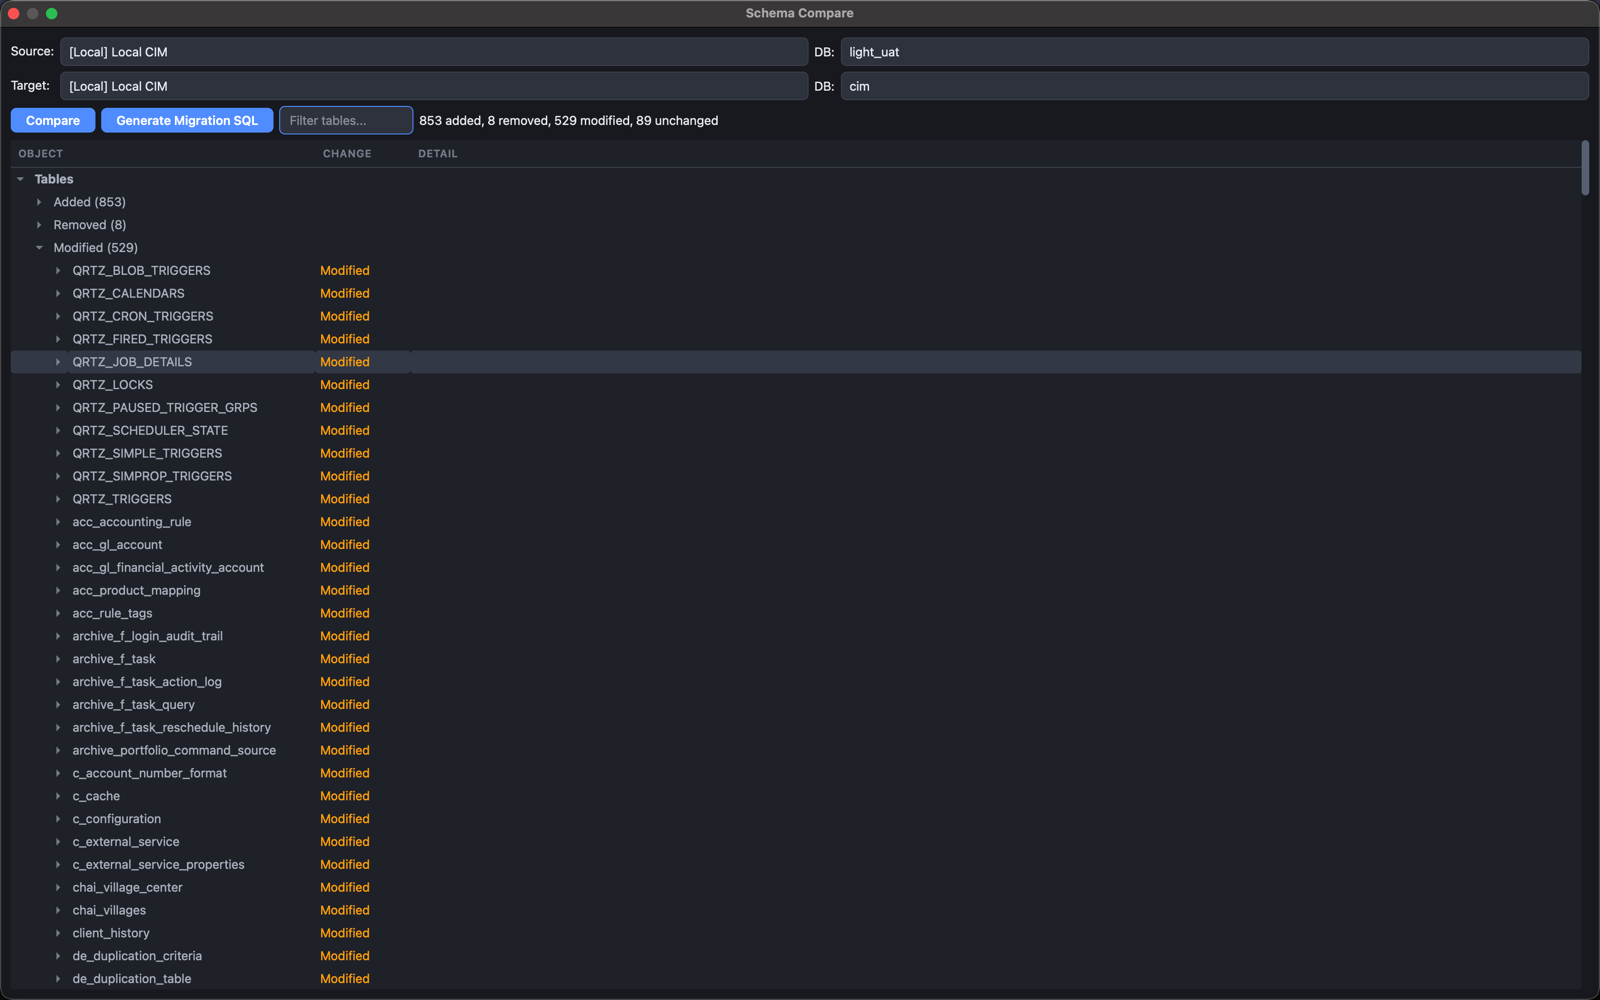Open the target DB cim field

click(1214, 86)
